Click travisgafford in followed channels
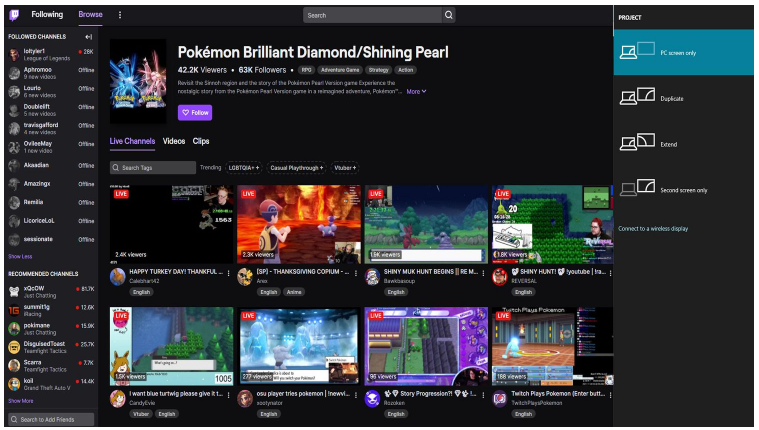 [51, 128]
